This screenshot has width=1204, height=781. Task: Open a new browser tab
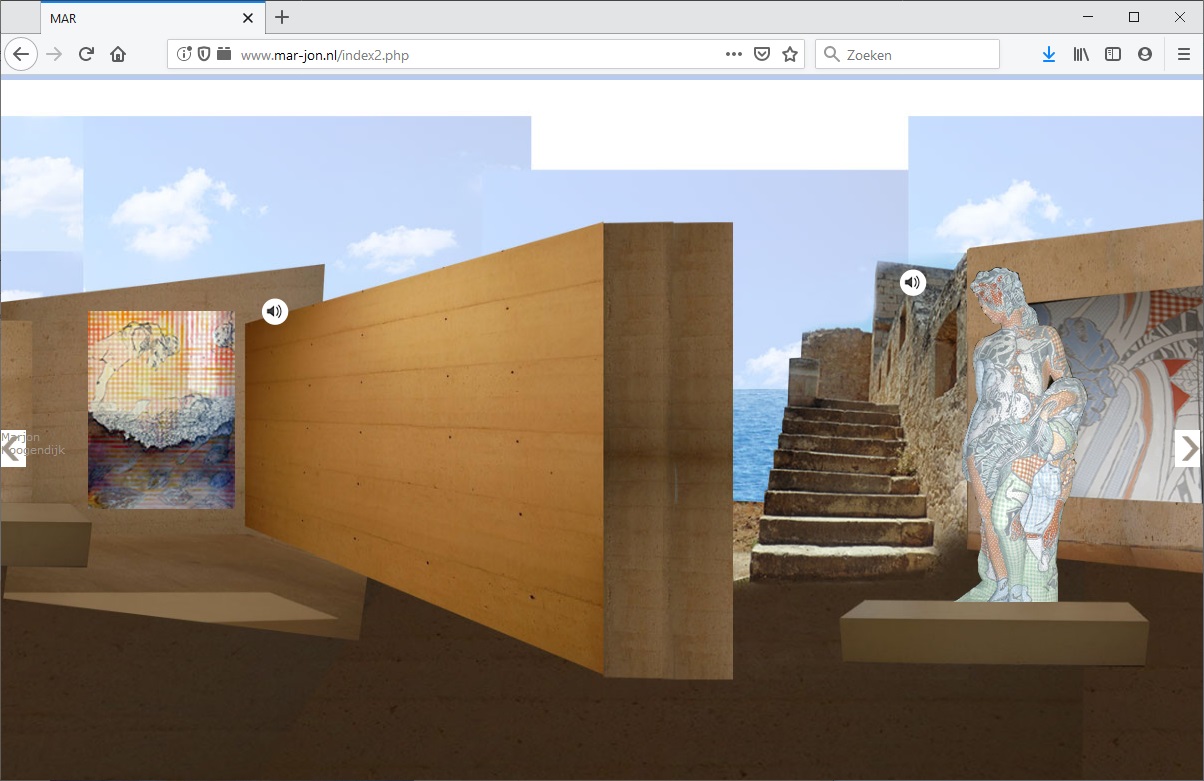[x=282, y=17]
